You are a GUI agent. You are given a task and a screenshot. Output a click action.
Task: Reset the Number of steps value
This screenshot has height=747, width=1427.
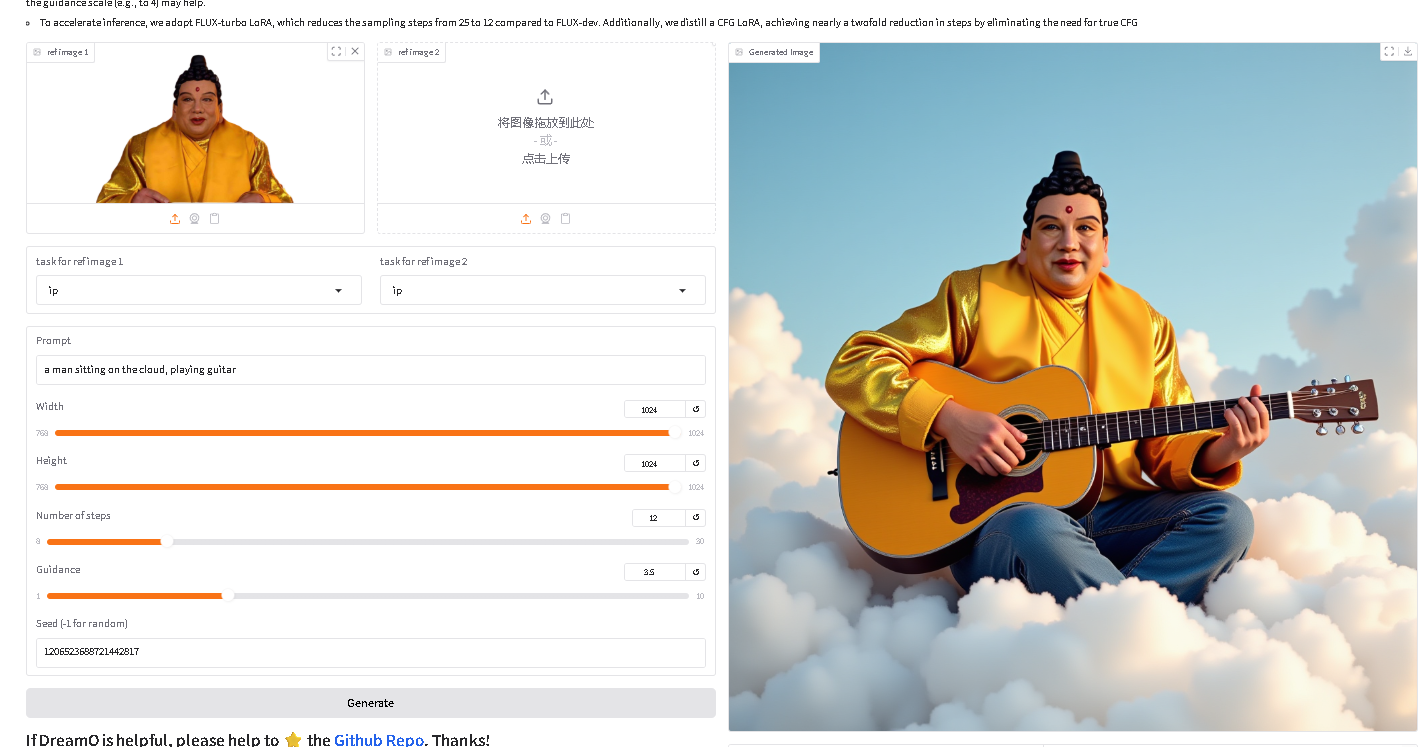[x=696, y=518]
